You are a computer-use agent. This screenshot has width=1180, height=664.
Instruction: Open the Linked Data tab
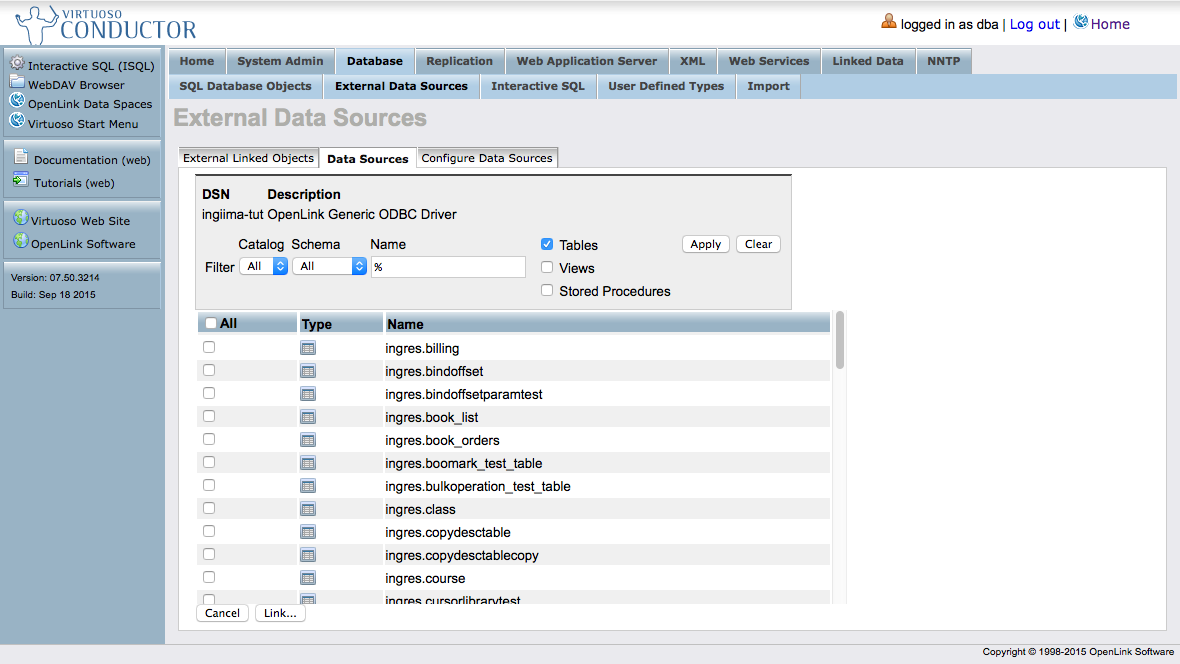(868, 61)
